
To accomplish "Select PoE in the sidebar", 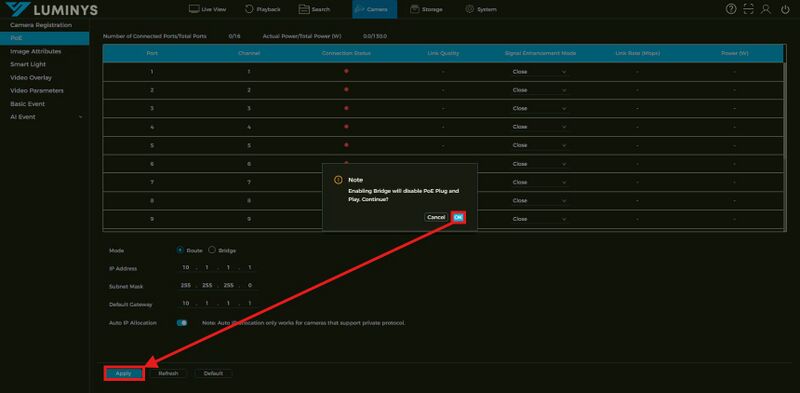I will pos(44,38).
